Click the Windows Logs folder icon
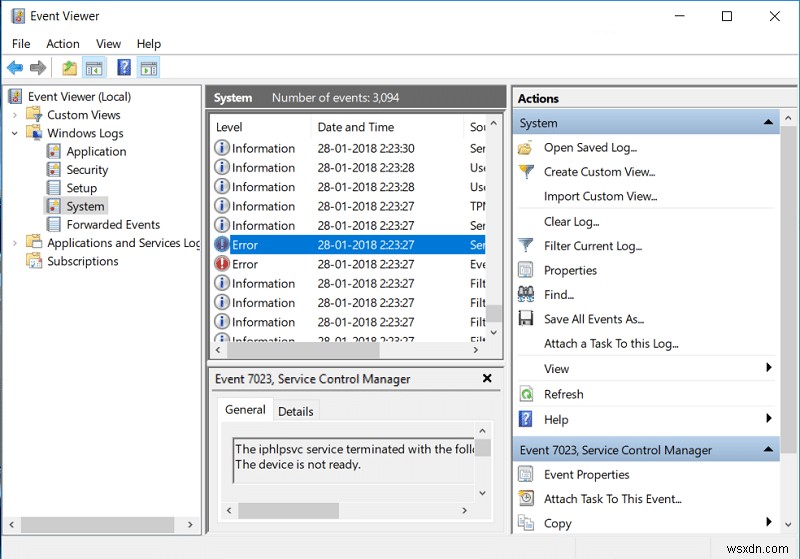 click(x=34, y=133)
